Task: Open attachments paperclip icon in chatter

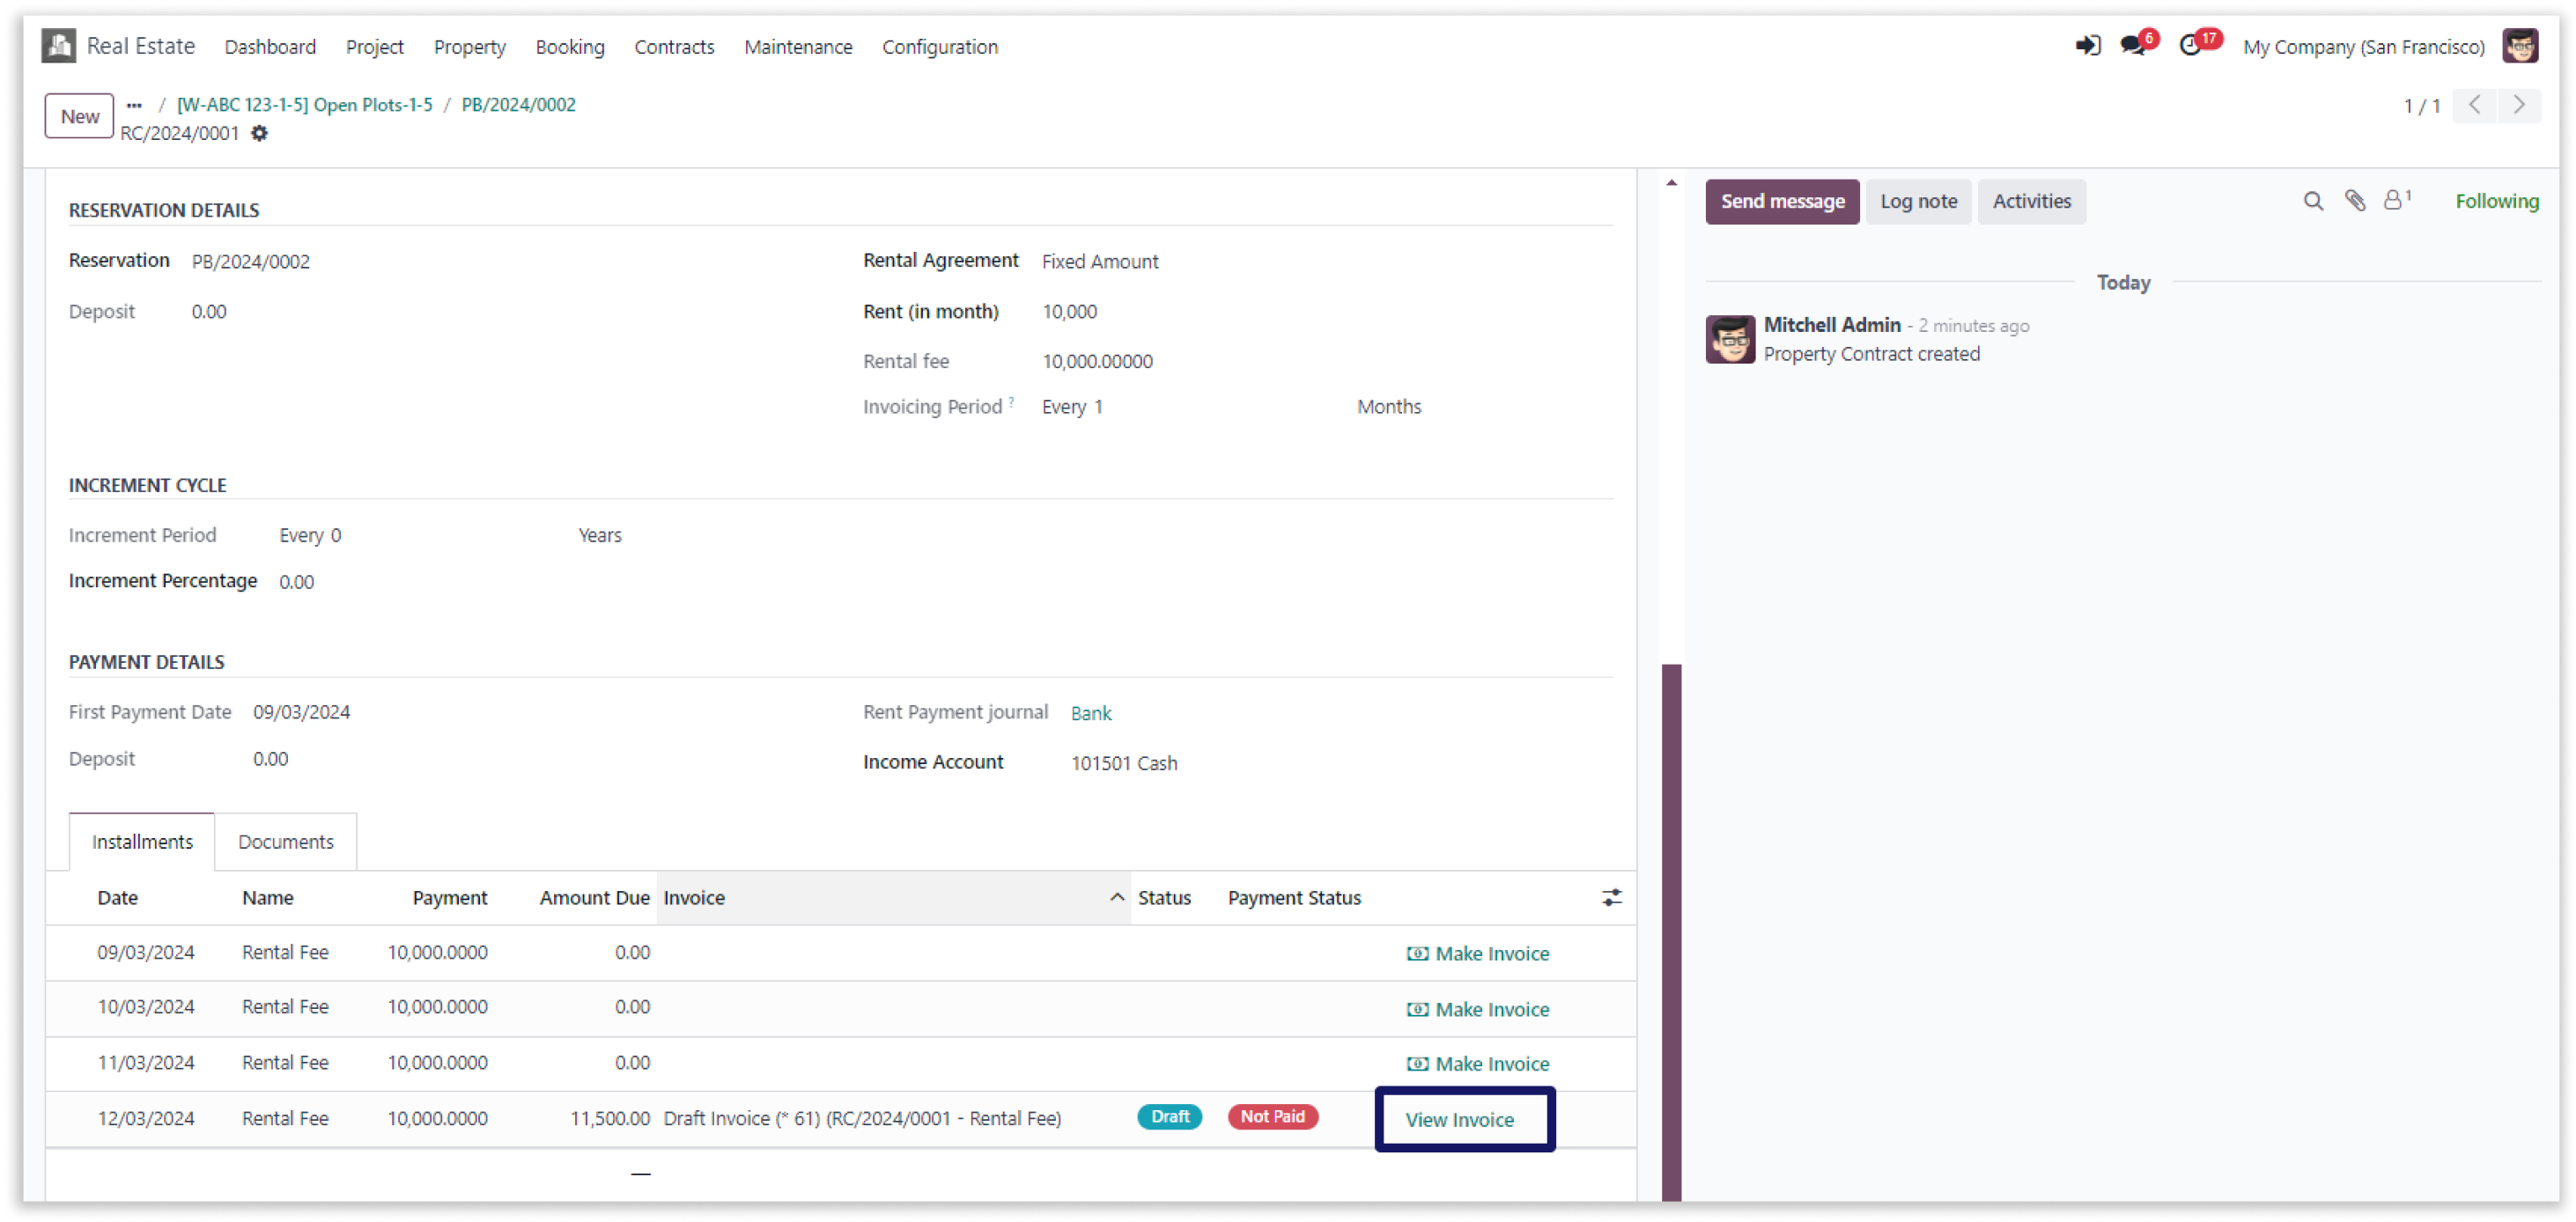Action: tap(2355, 201)
